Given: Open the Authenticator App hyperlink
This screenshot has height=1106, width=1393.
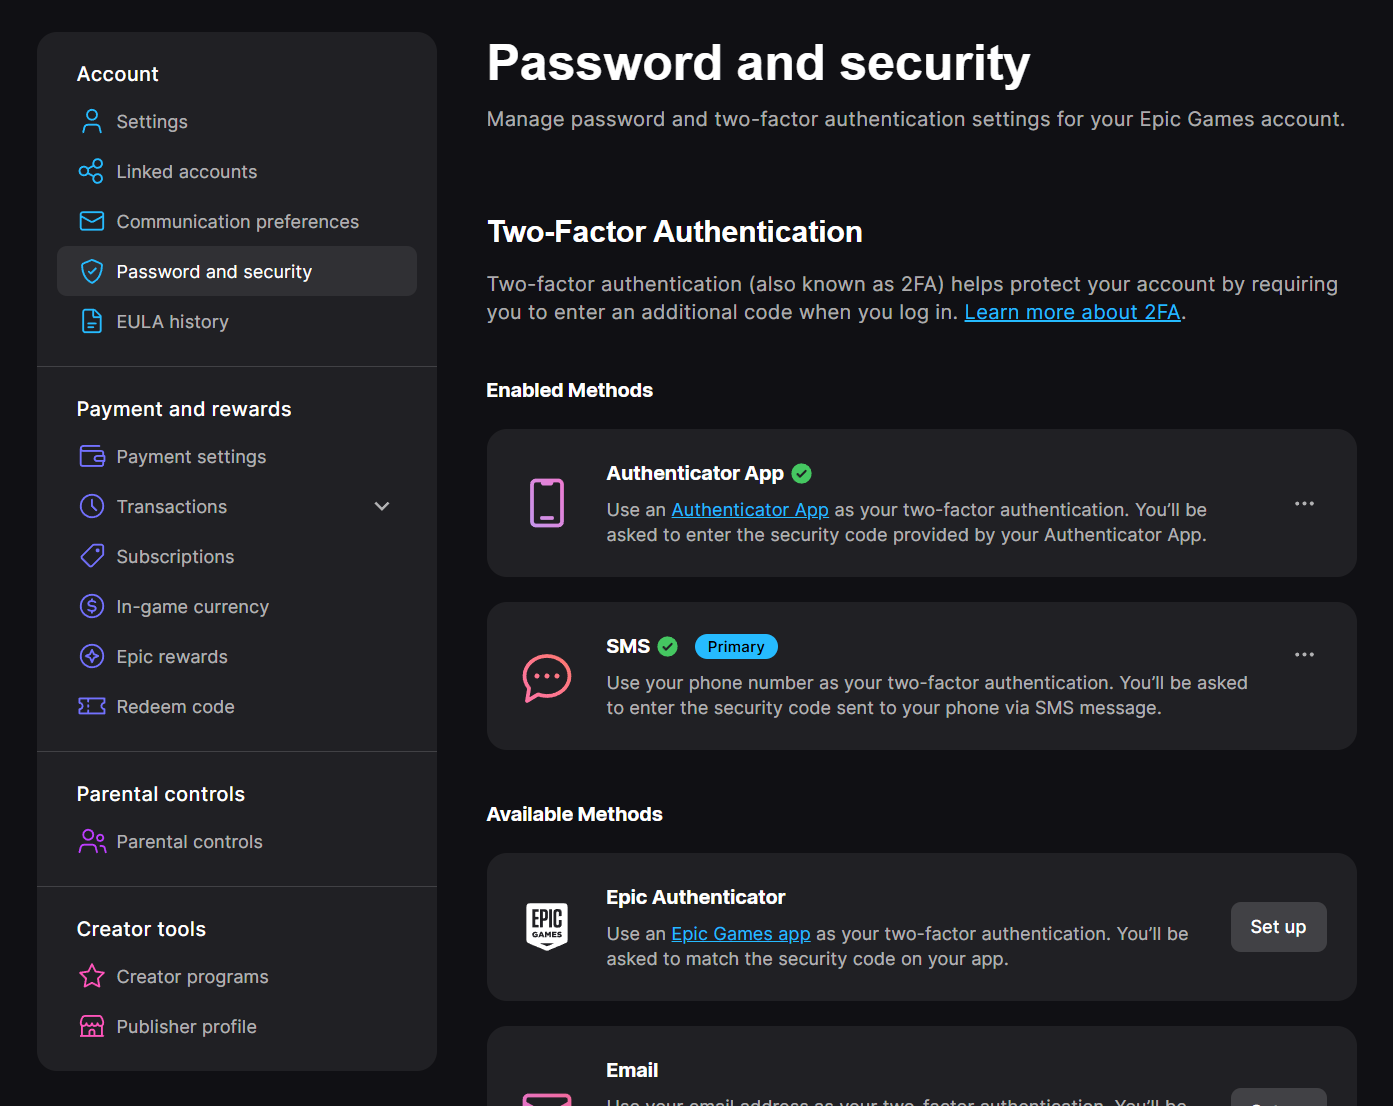Looking at the screenshot, I should tap(749, 510).
